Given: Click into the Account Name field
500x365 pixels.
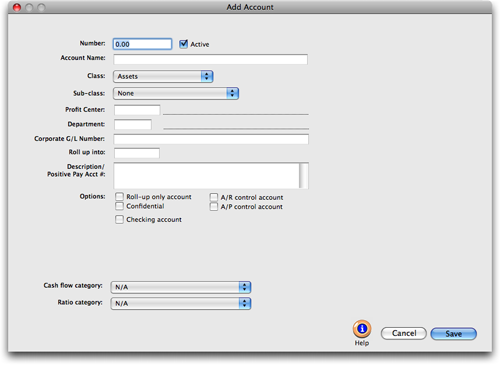Looking at the screenshot, I should (210, 59).
